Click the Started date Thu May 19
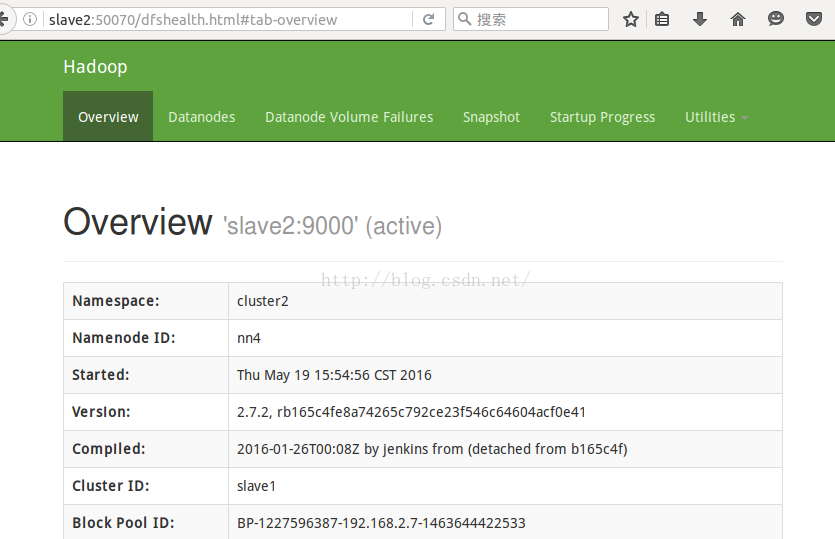Image resolution: width=835 pixels, height=539 pixels. (x=334, y=375)
